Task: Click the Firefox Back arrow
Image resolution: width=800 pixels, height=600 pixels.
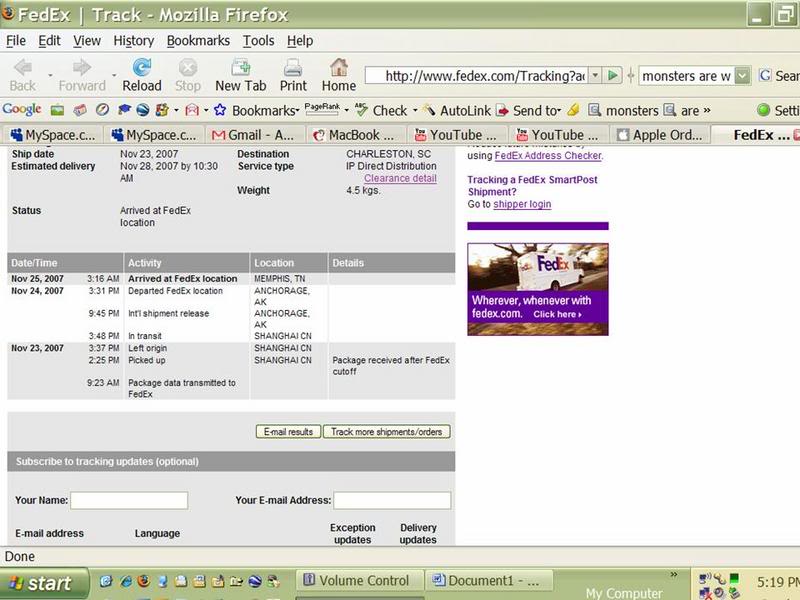Action: click(x=23, y=74)
